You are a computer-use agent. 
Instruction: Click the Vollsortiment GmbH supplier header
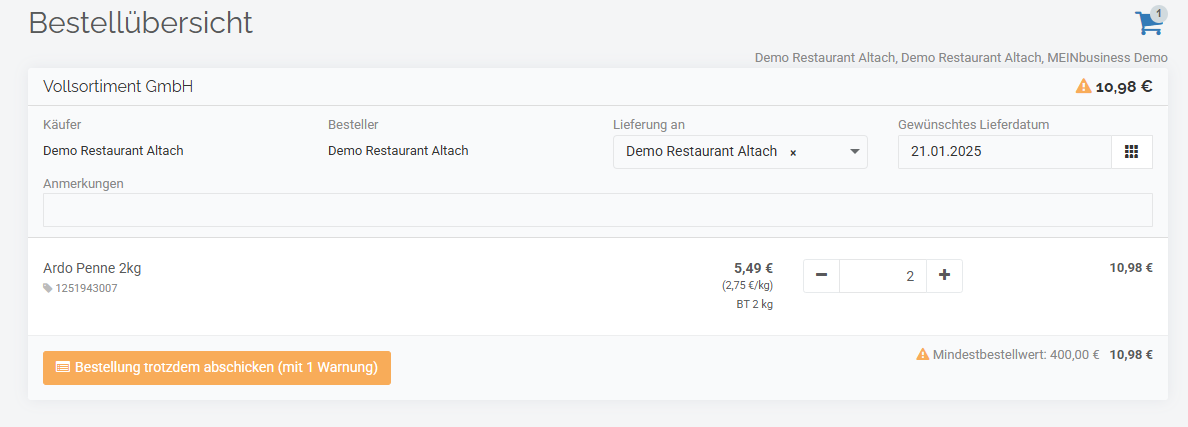point(118,86)
